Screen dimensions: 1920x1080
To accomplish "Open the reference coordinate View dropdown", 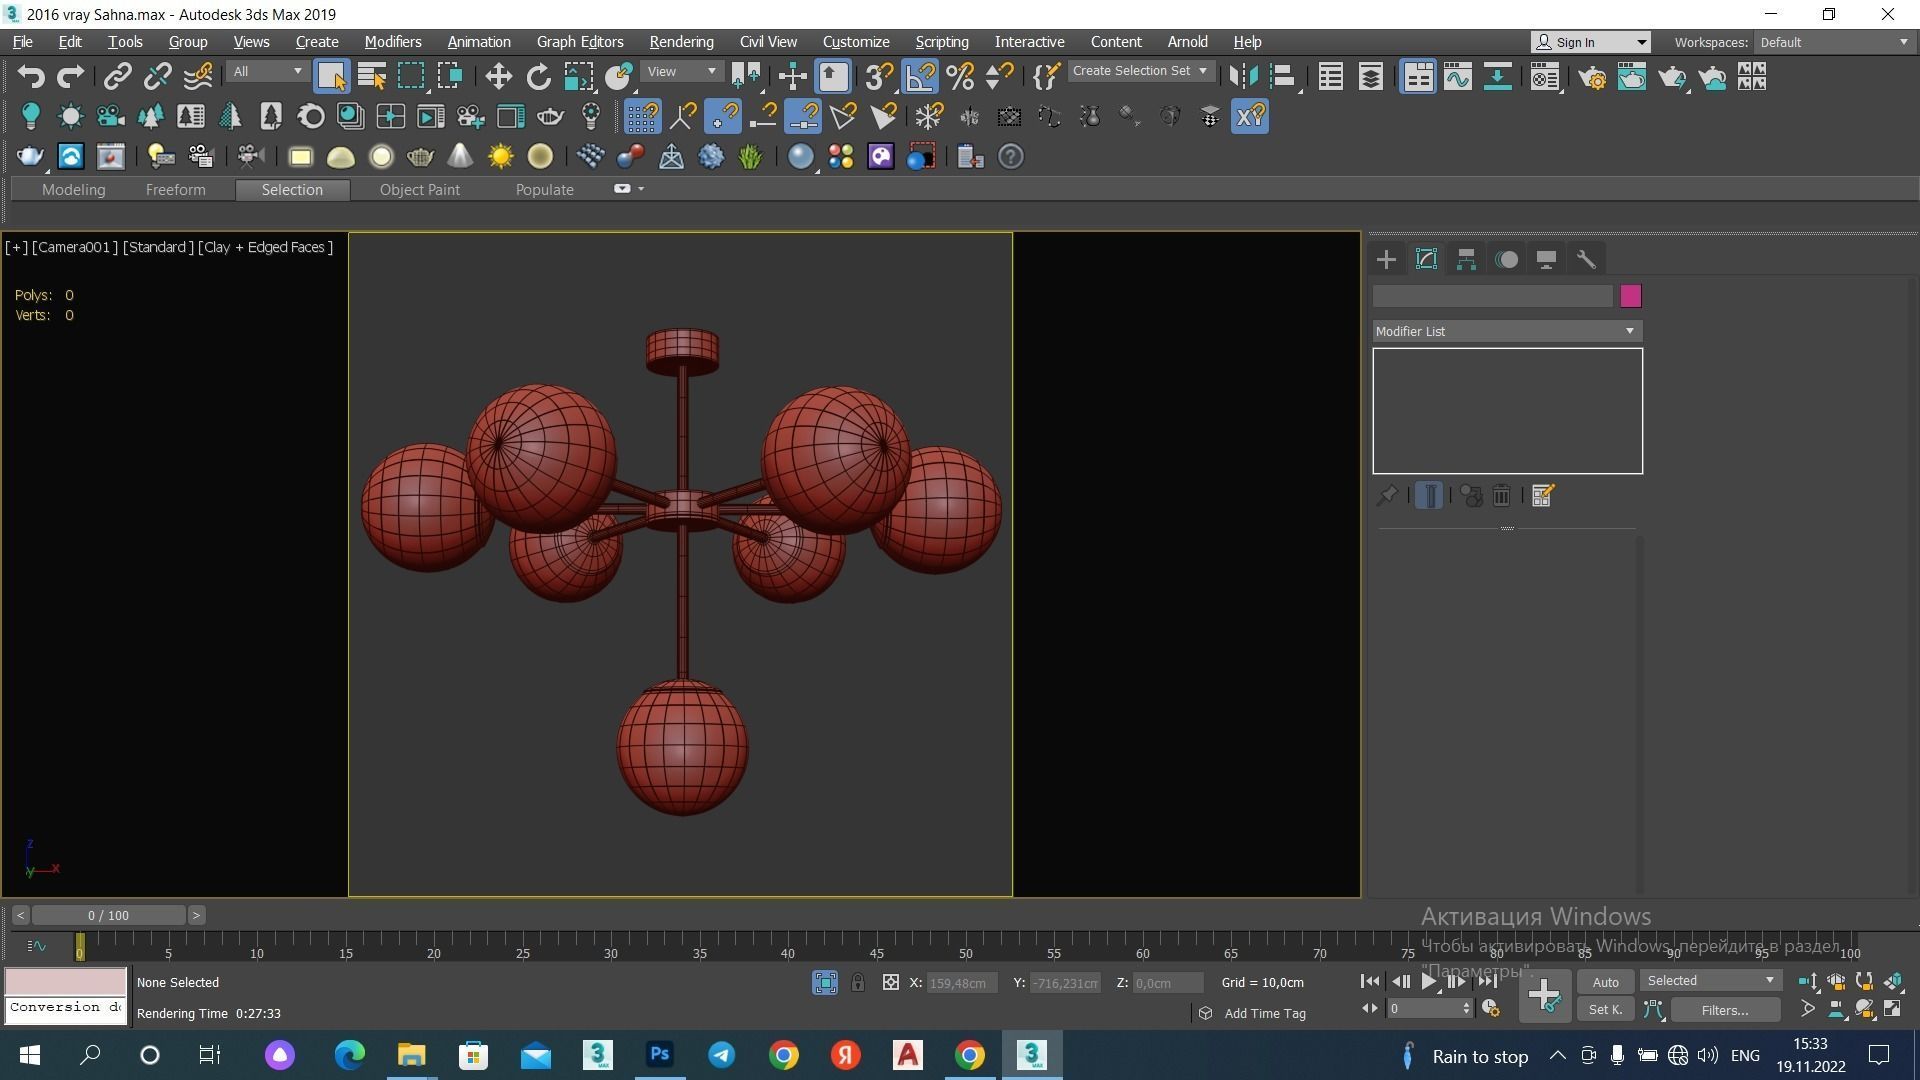I will click(682, 72).
